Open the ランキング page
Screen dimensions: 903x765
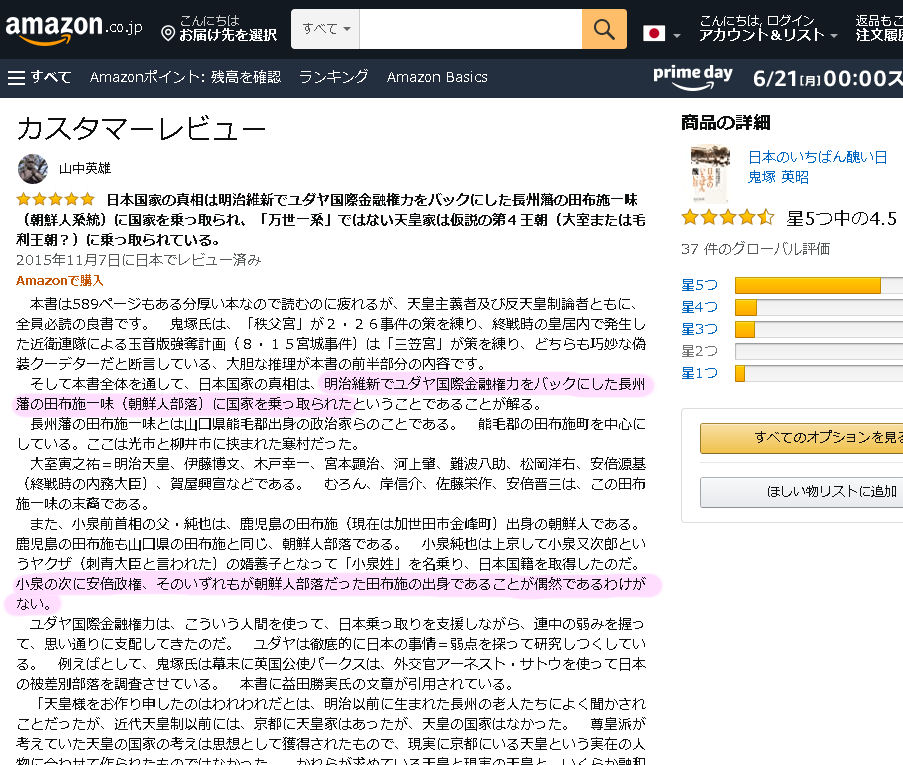(x=333, y=77)
